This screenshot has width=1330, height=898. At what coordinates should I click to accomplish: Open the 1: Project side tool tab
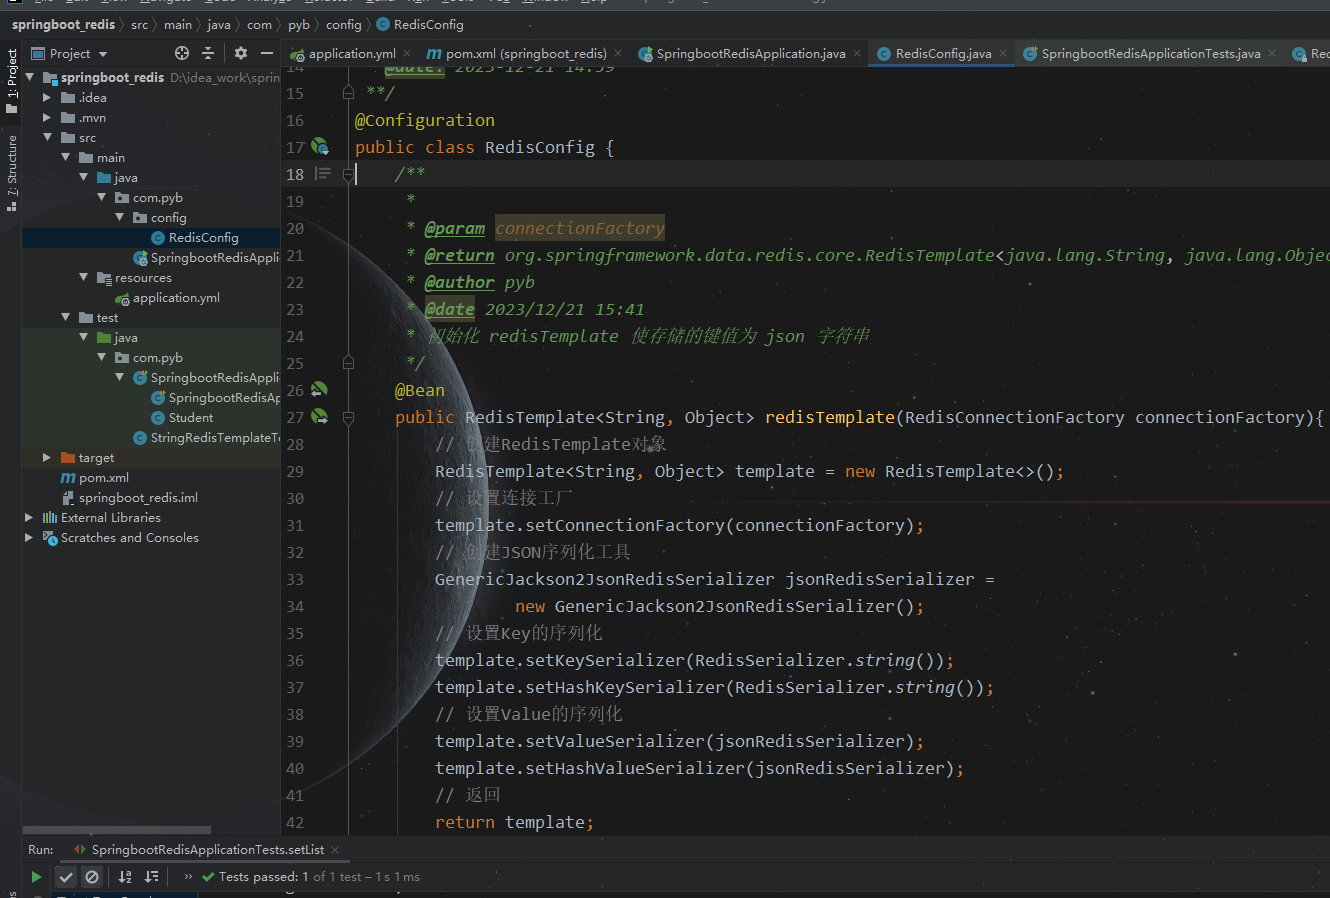coord(11,80)
